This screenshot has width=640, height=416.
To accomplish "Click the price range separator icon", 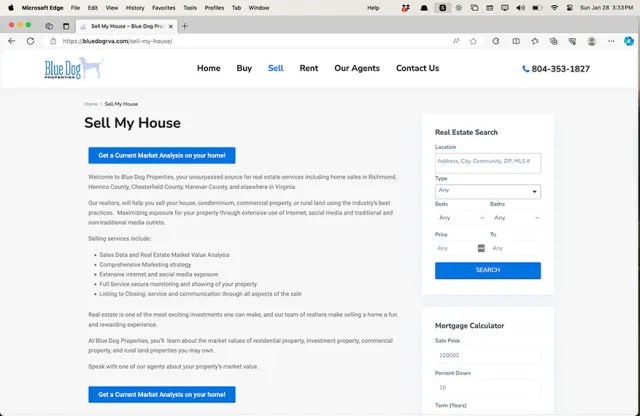I will 481,248.
